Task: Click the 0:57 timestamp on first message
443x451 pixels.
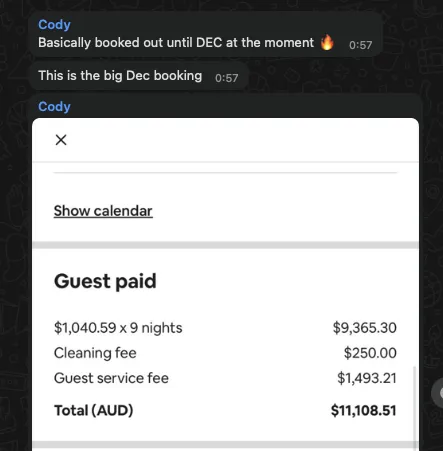Action: pos(360,45)
